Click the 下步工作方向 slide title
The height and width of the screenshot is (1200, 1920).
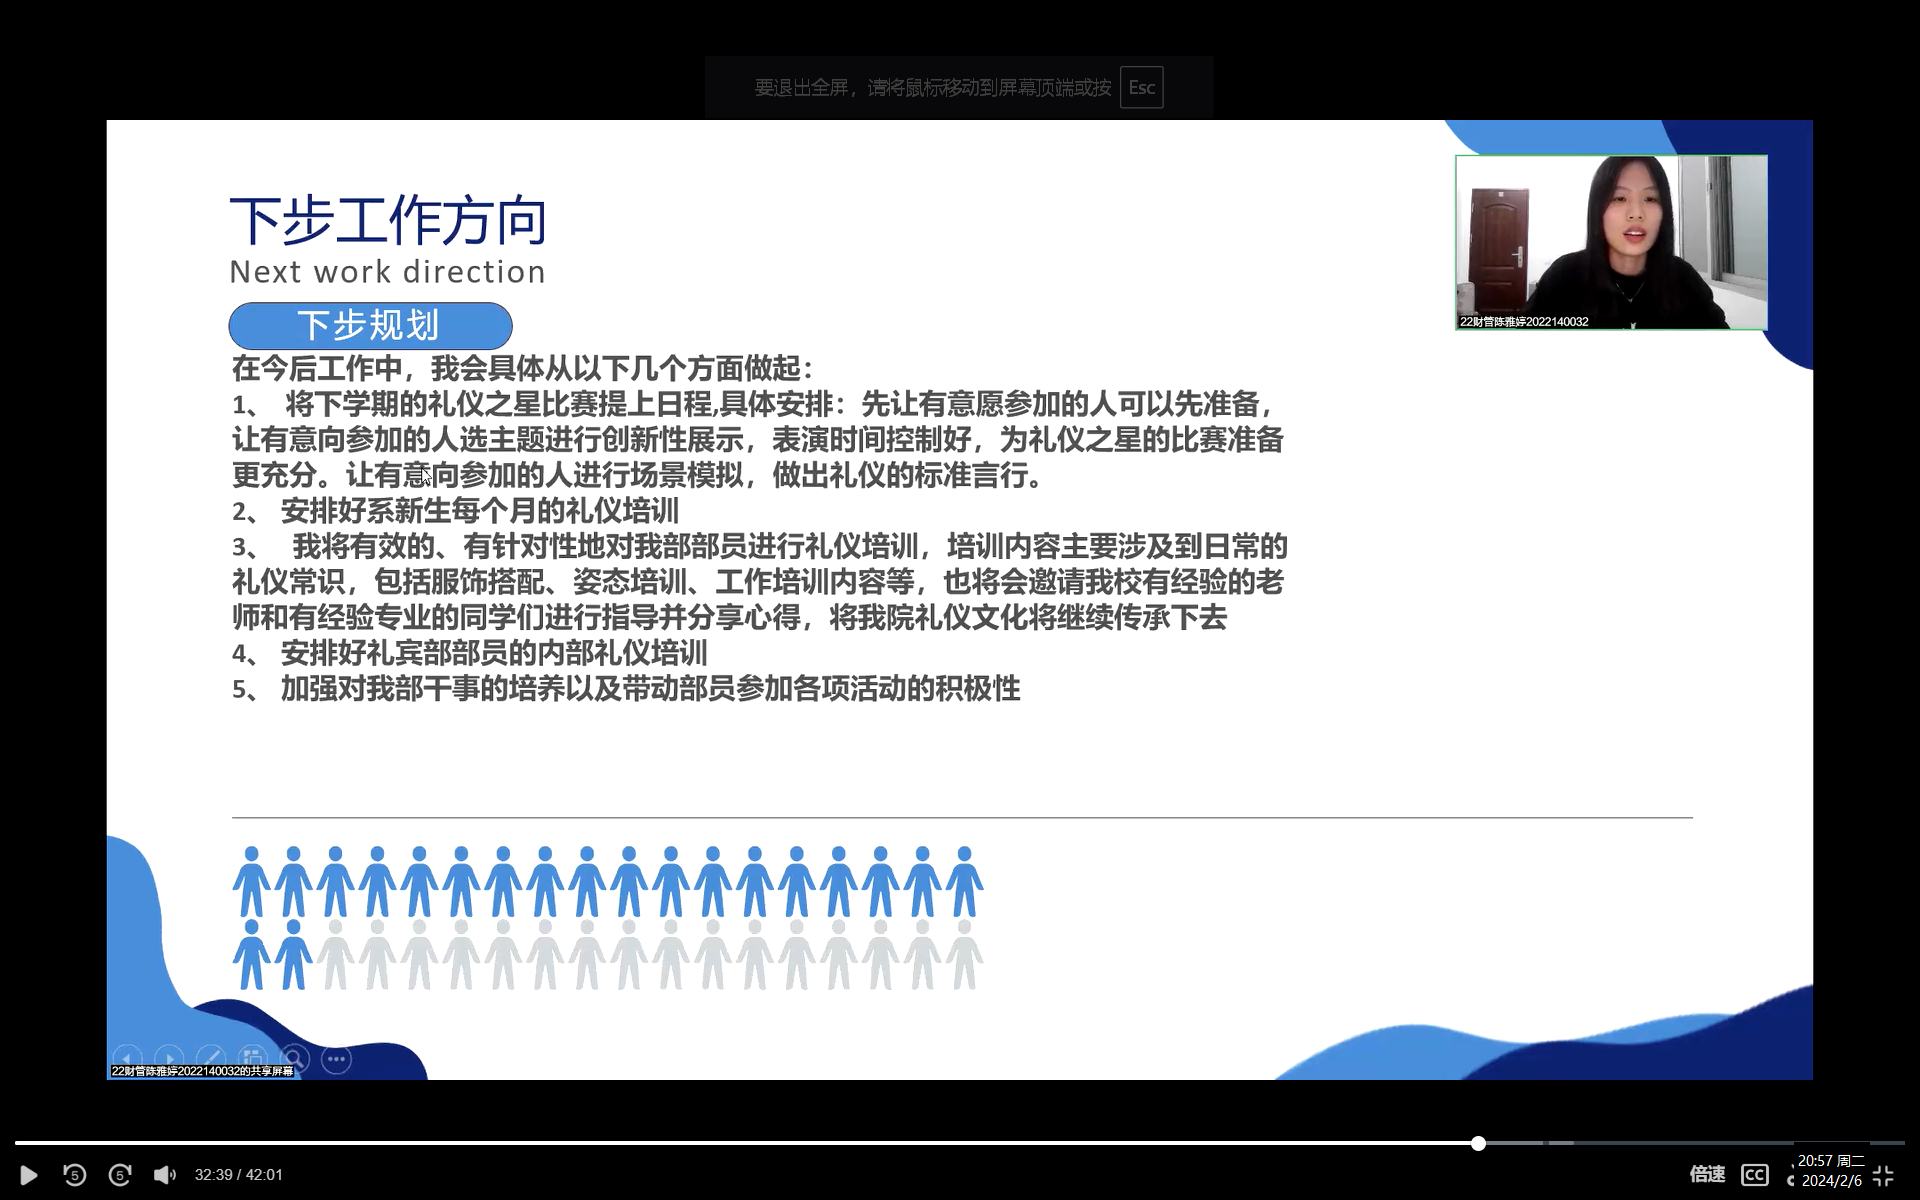click(x=388, y=221)
